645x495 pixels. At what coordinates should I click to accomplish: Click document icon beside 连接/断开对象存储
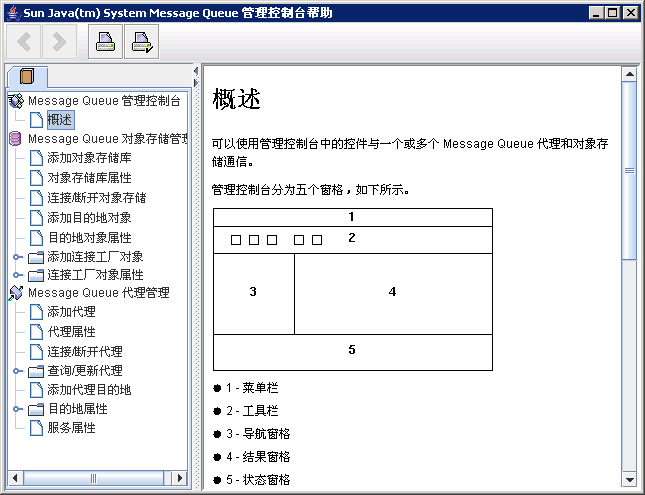coord(36,198)
